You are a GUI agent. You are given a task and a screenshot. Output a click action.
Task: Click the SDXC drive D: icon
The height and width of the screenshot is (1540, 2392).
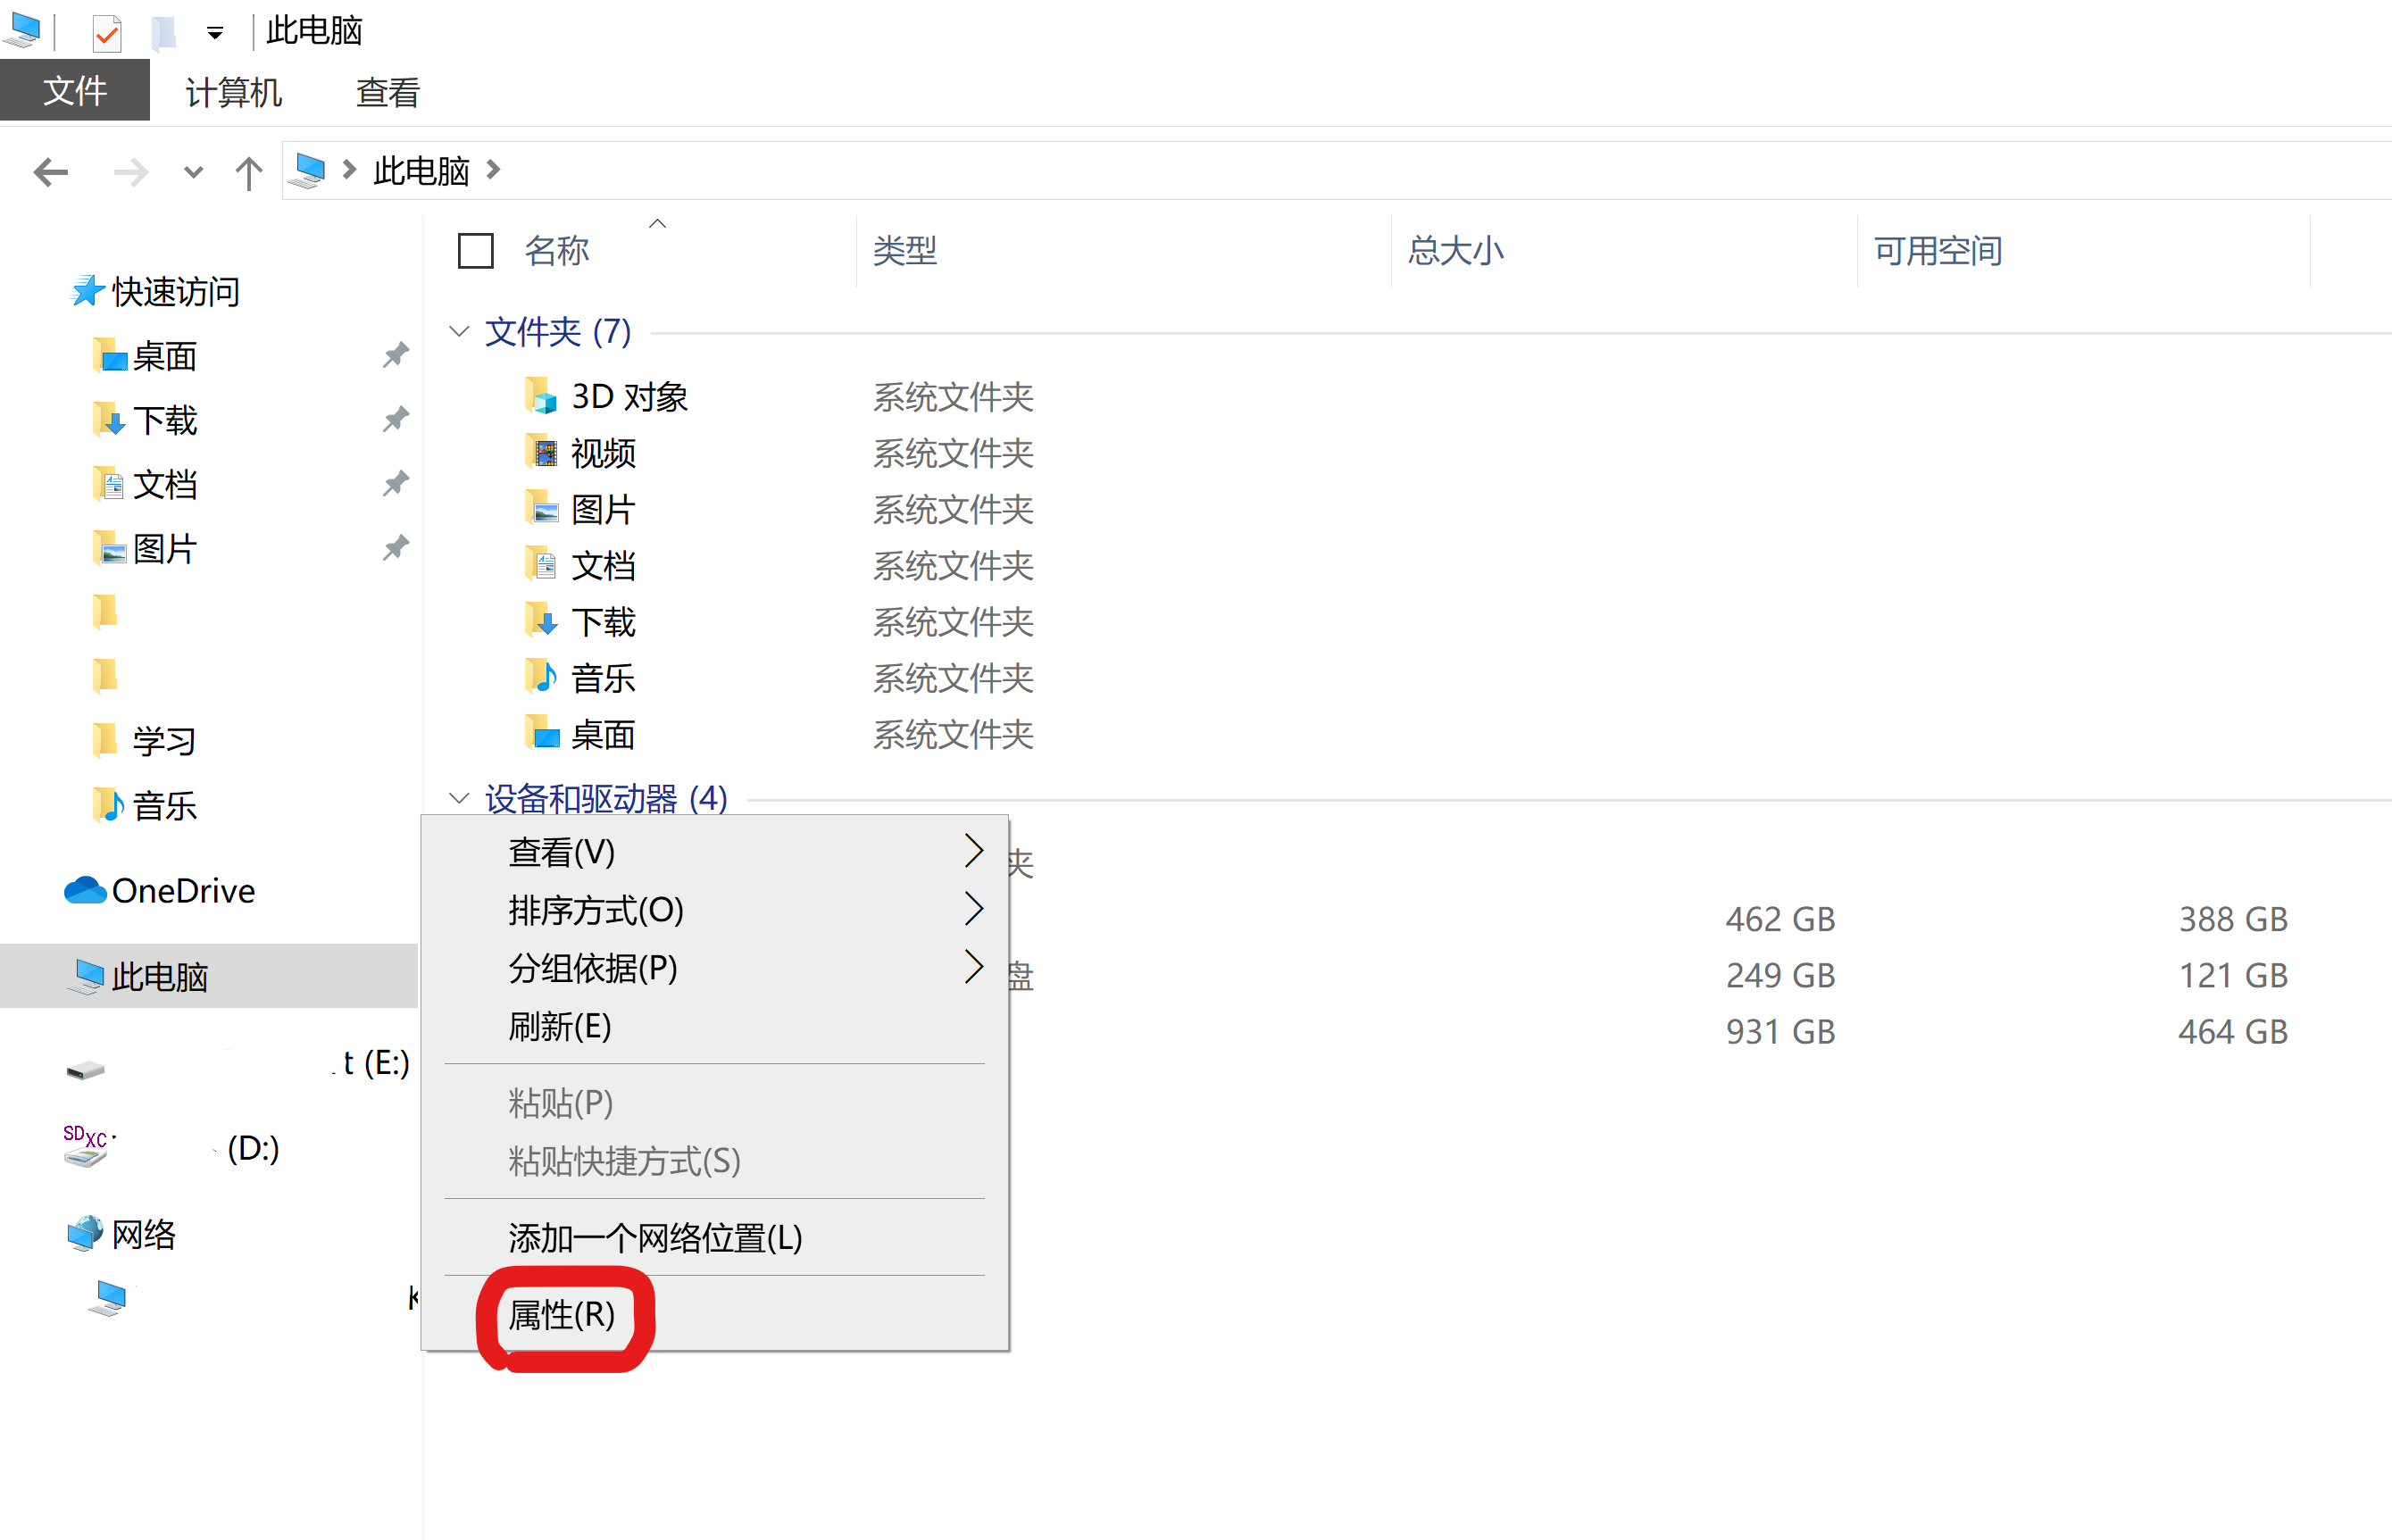click(x=85, y=1148)
